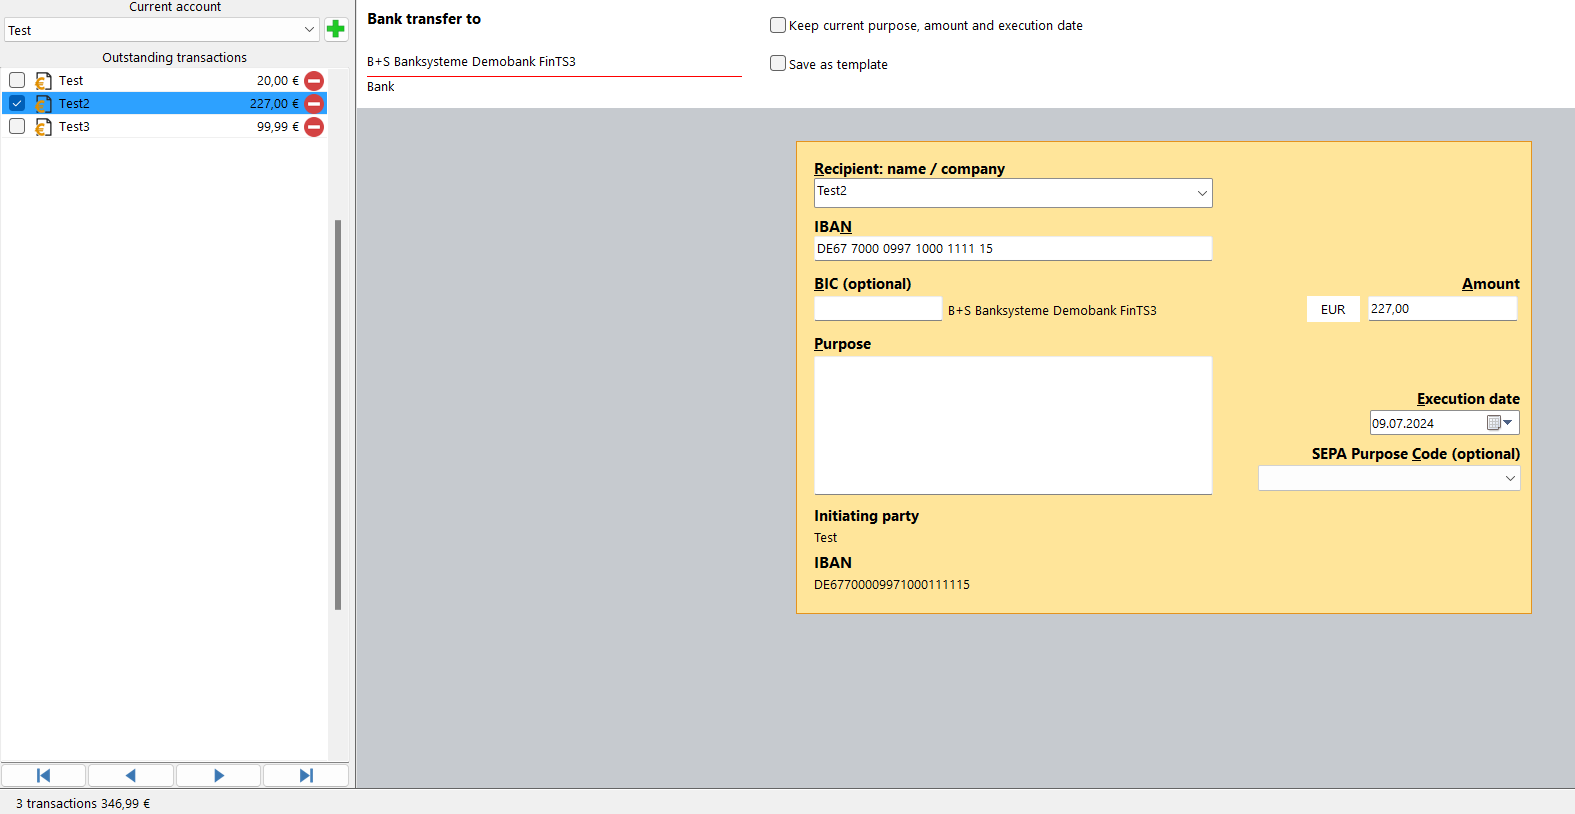Click the 227,00 € amount in Test2 row
Image resolution: width=1575 pixels, height=814 pixels.
tap(274, 104)
